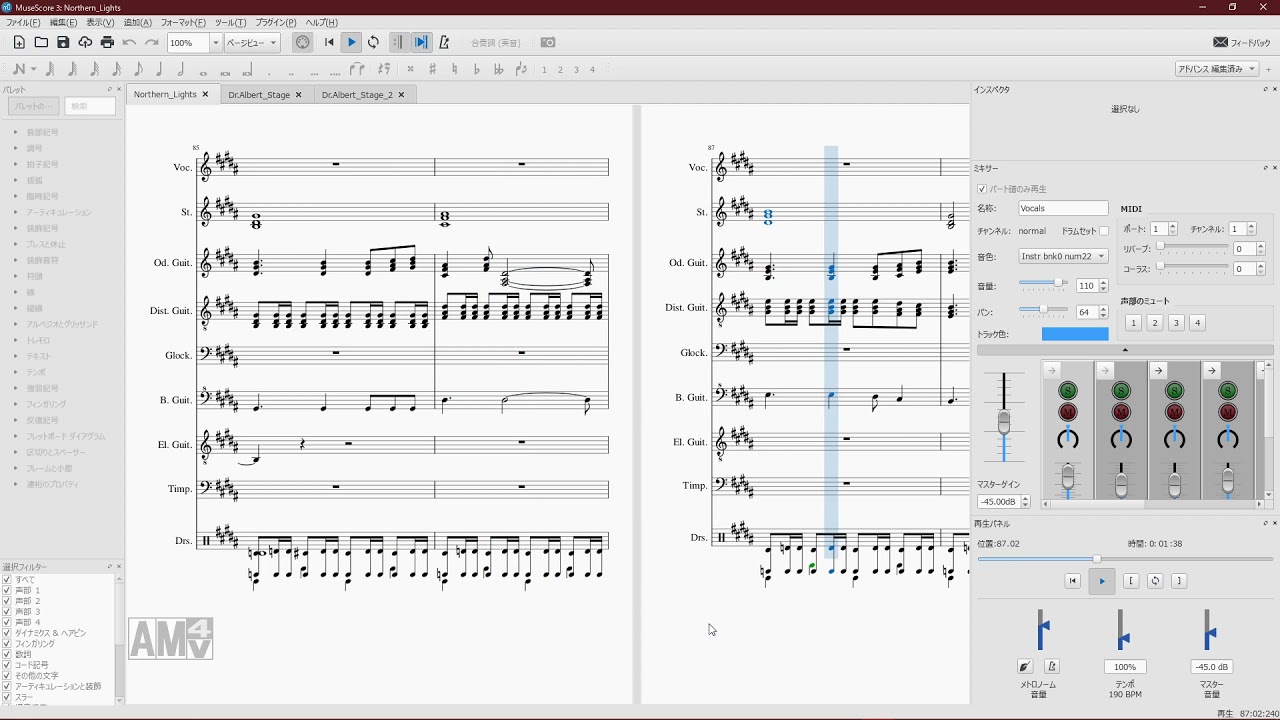Click play in the 再生パネル

coord(1102,581)
